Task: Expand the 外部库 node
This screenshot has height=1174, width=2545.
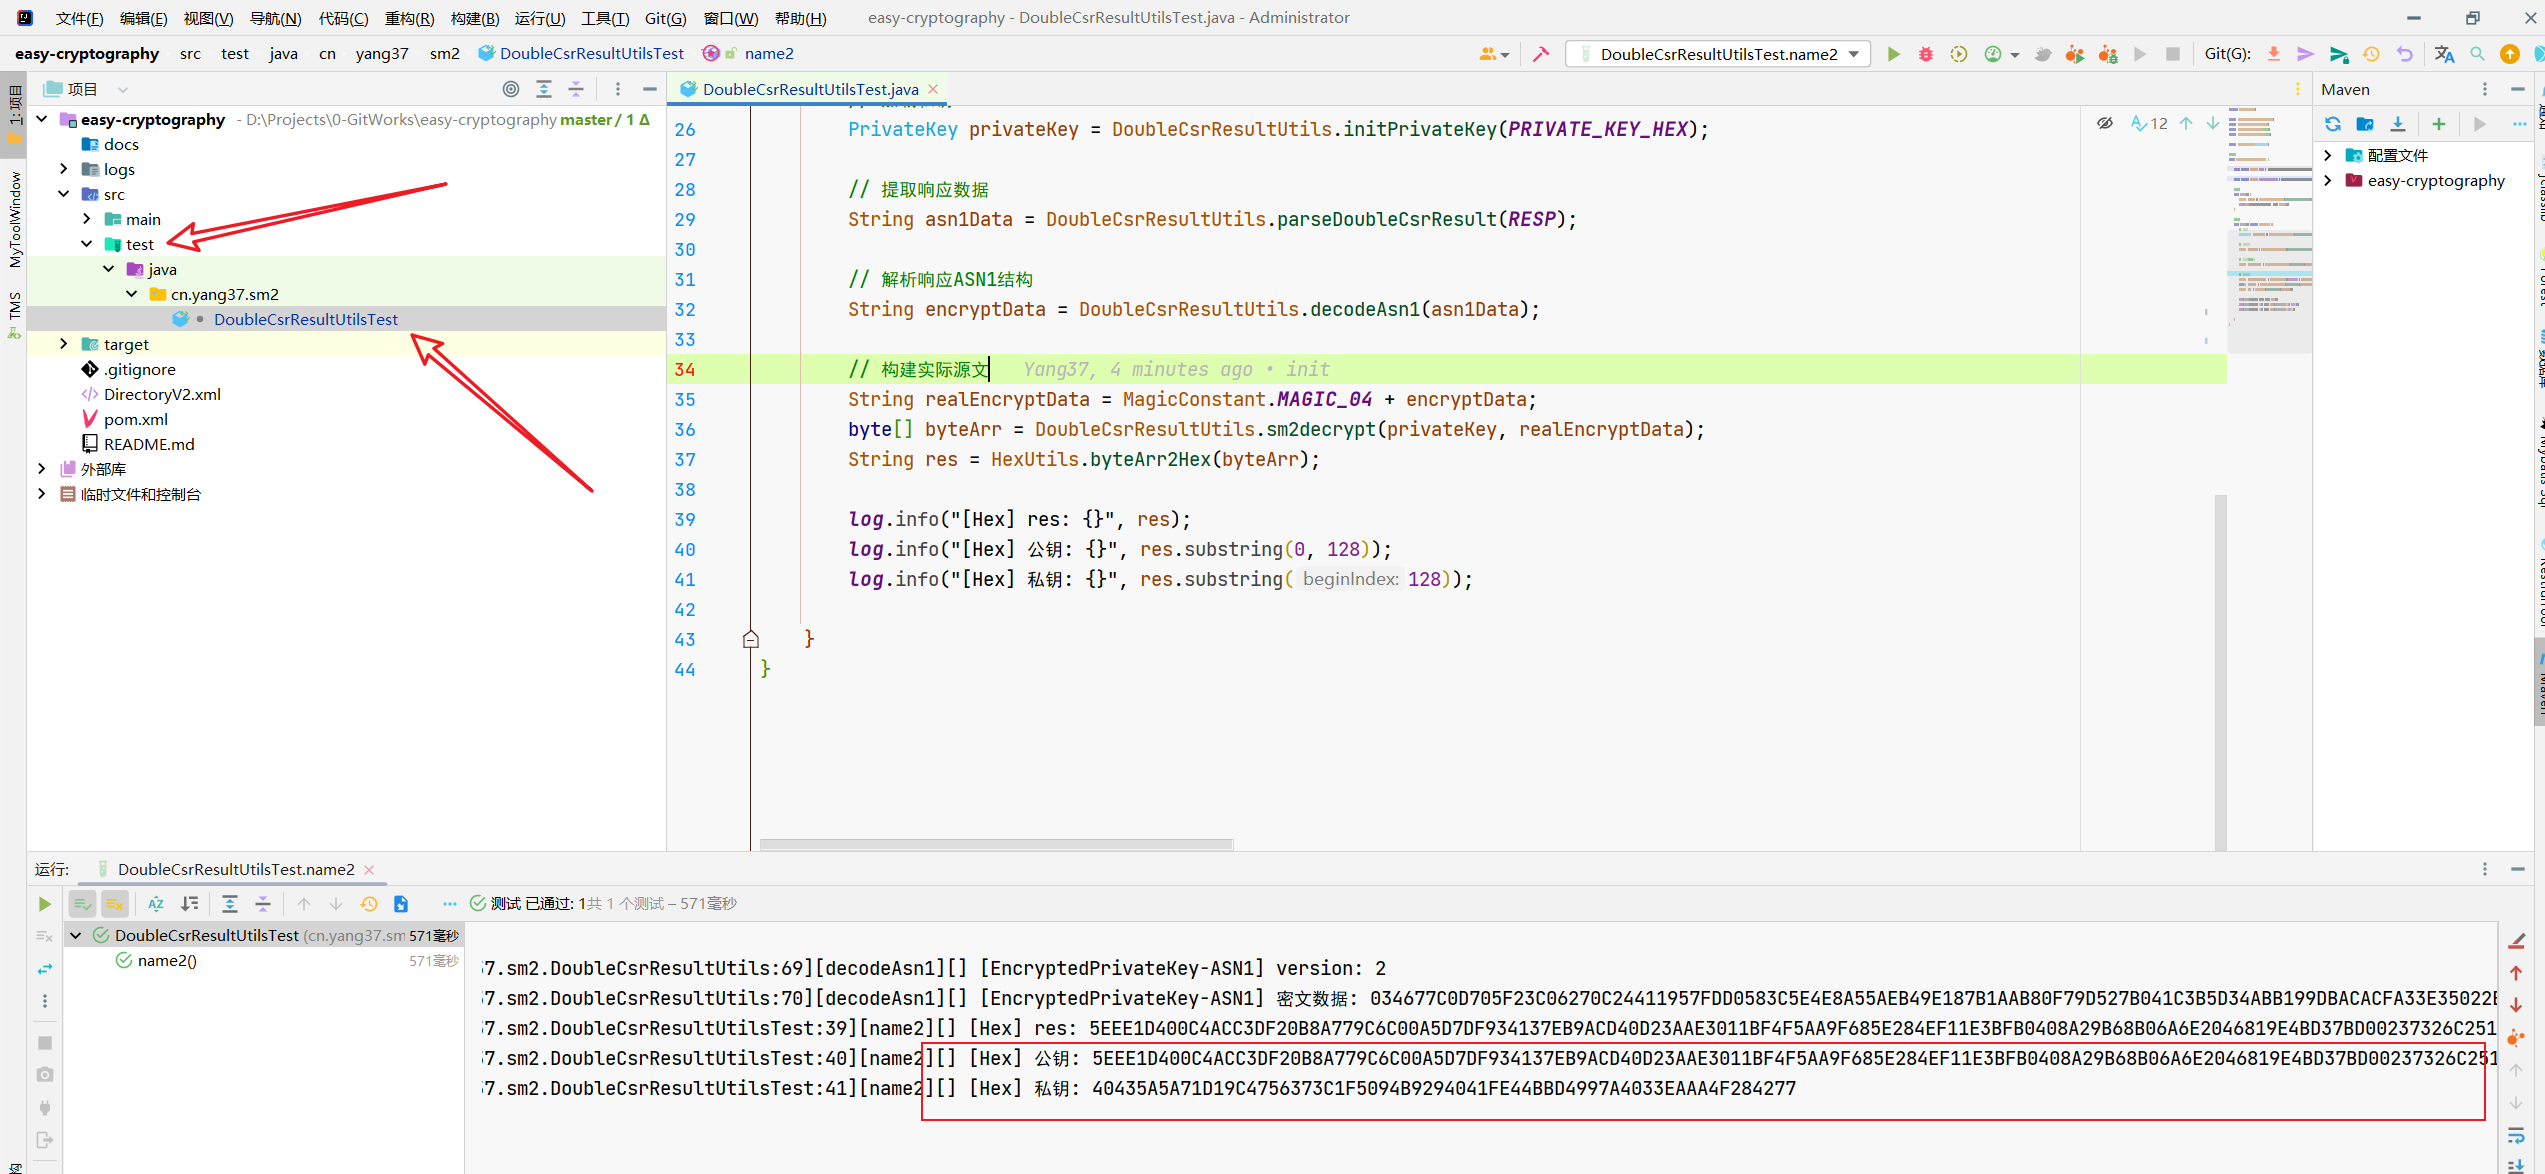Action: click(41, 469)
